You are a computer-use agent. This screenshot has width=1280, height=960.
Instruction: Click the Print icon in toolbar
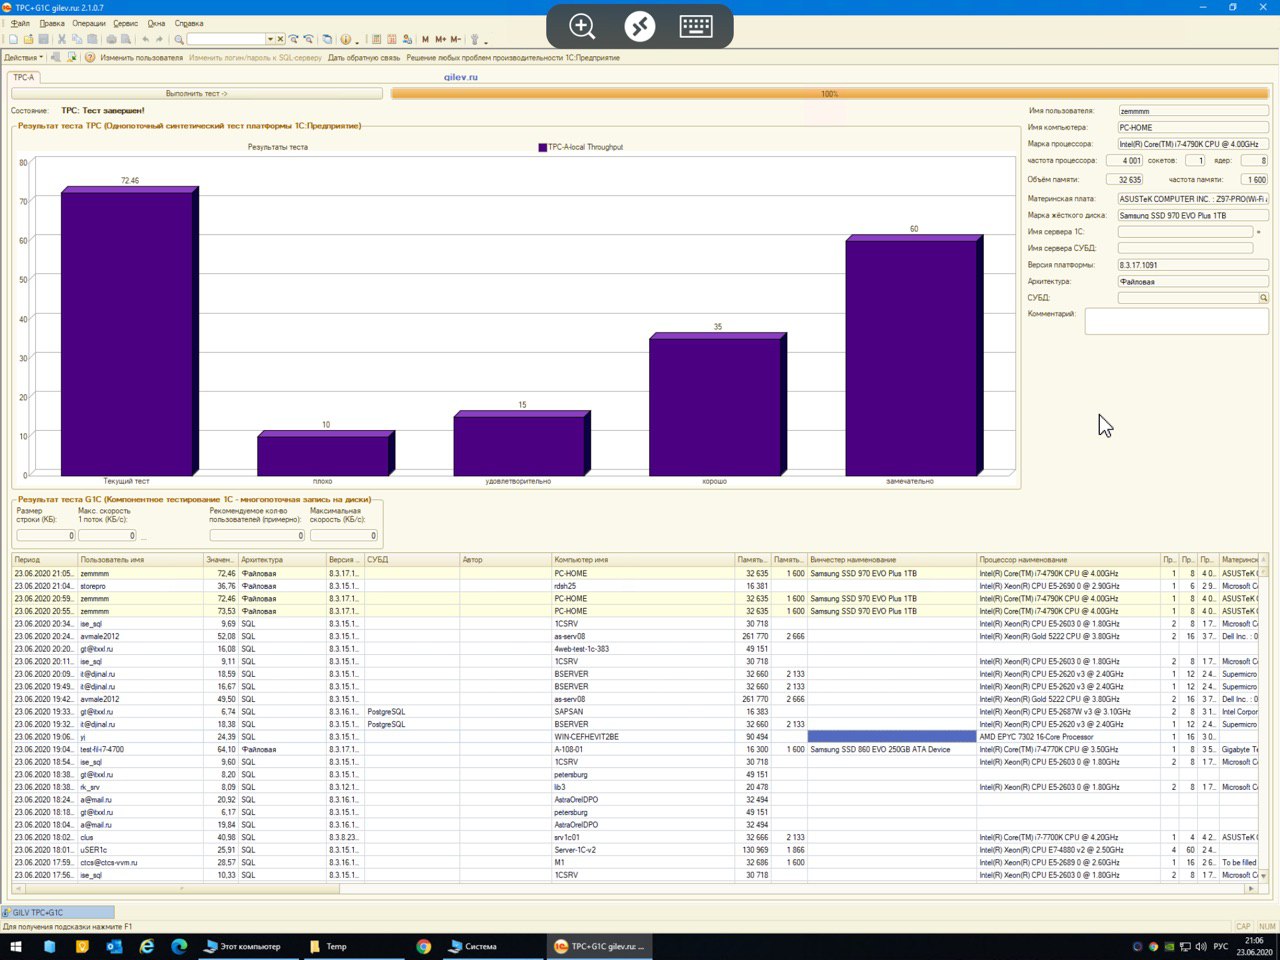pos(111,39)
